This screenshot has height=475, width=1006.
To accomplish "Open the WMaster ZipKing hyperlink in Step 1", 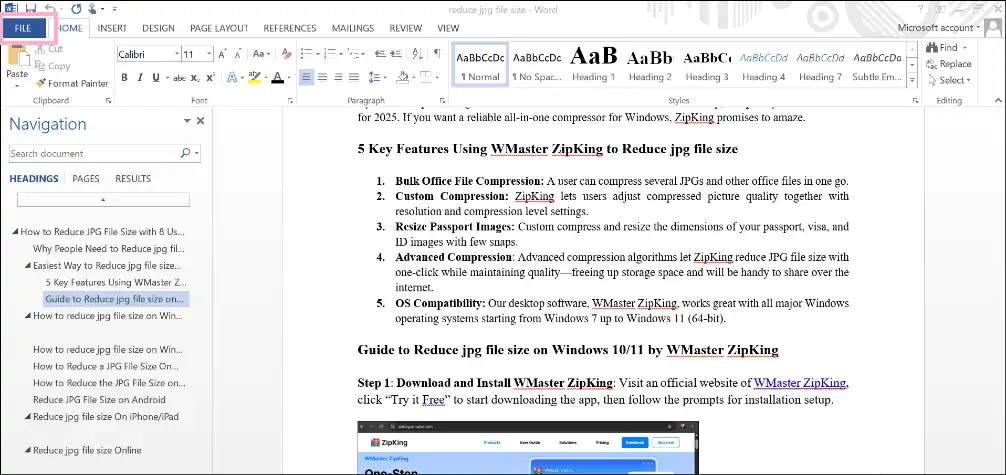I will pos(800,383).
